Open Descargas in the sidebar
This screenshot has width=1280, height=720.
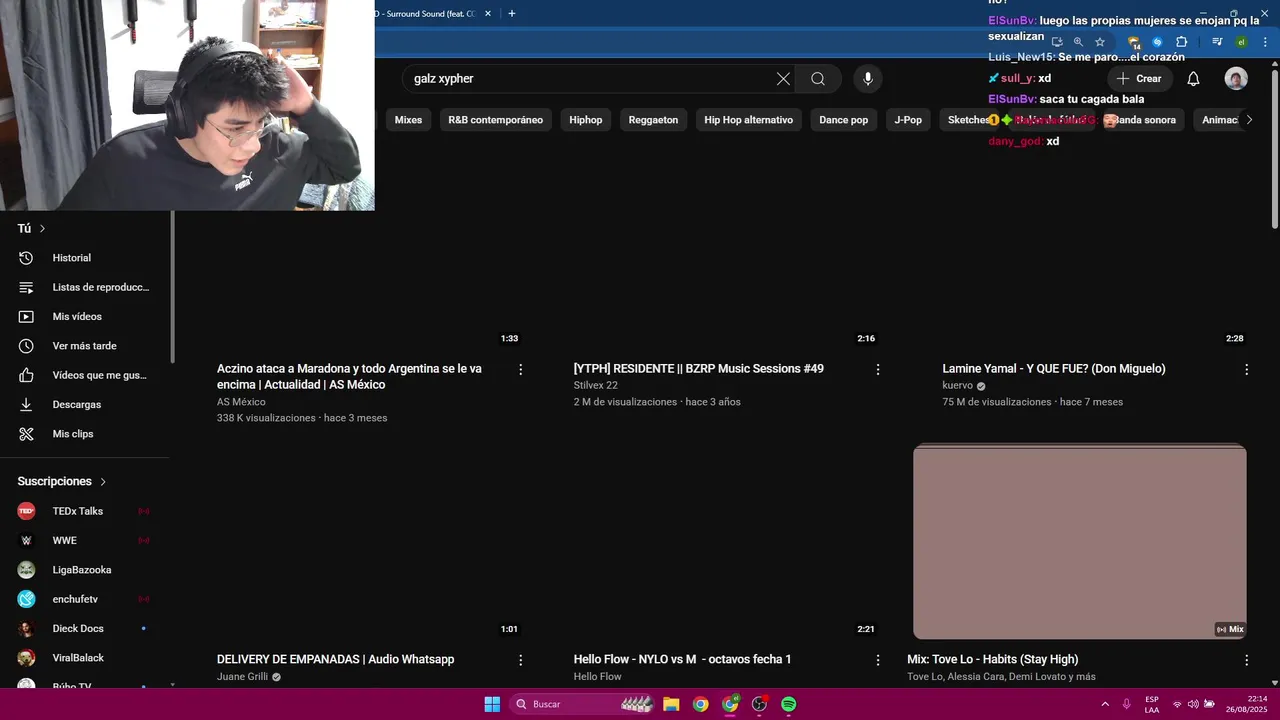coord(87,405)
